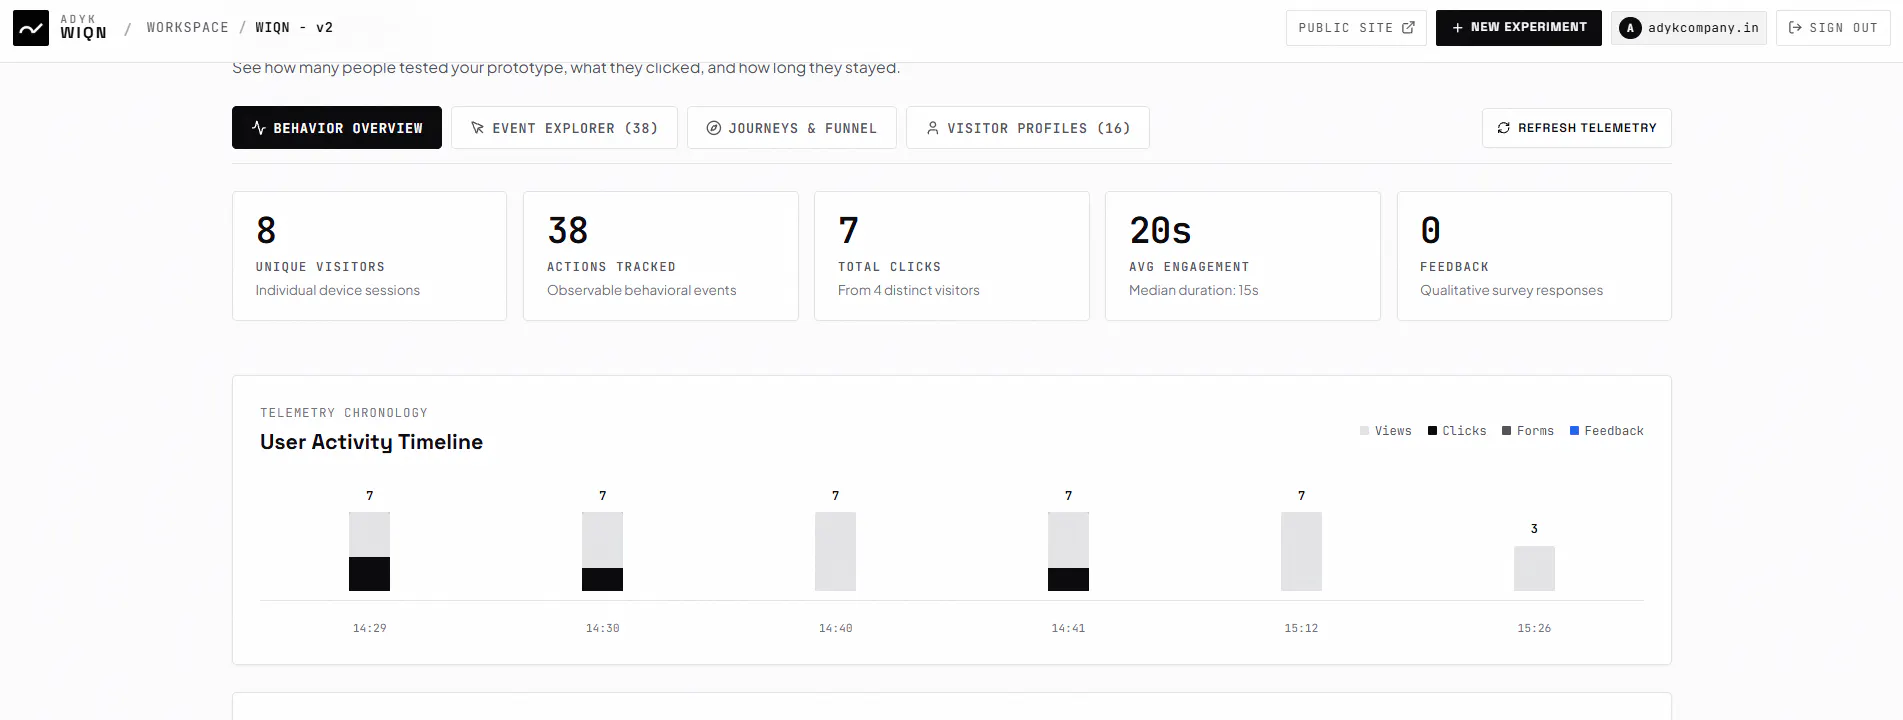
Task: Select the WIQN - v2 breadcrumb
Action: 294,28
